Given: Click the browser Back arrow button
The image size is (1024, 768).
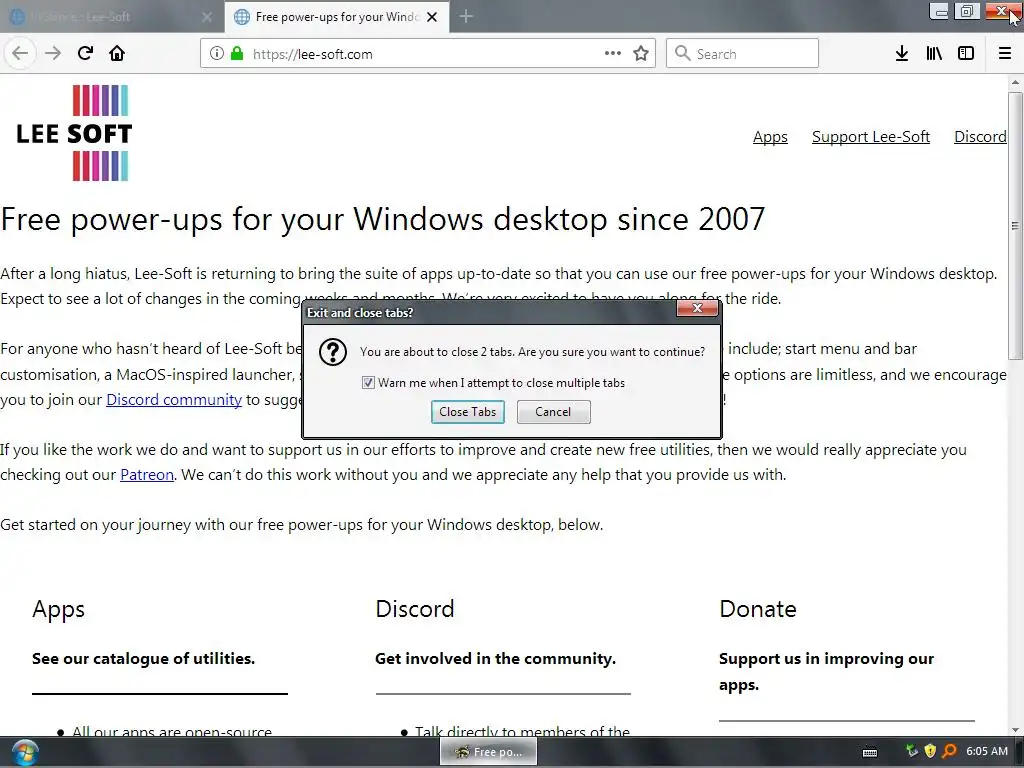Looking at the screenshot, I should [x=20, y=54].
